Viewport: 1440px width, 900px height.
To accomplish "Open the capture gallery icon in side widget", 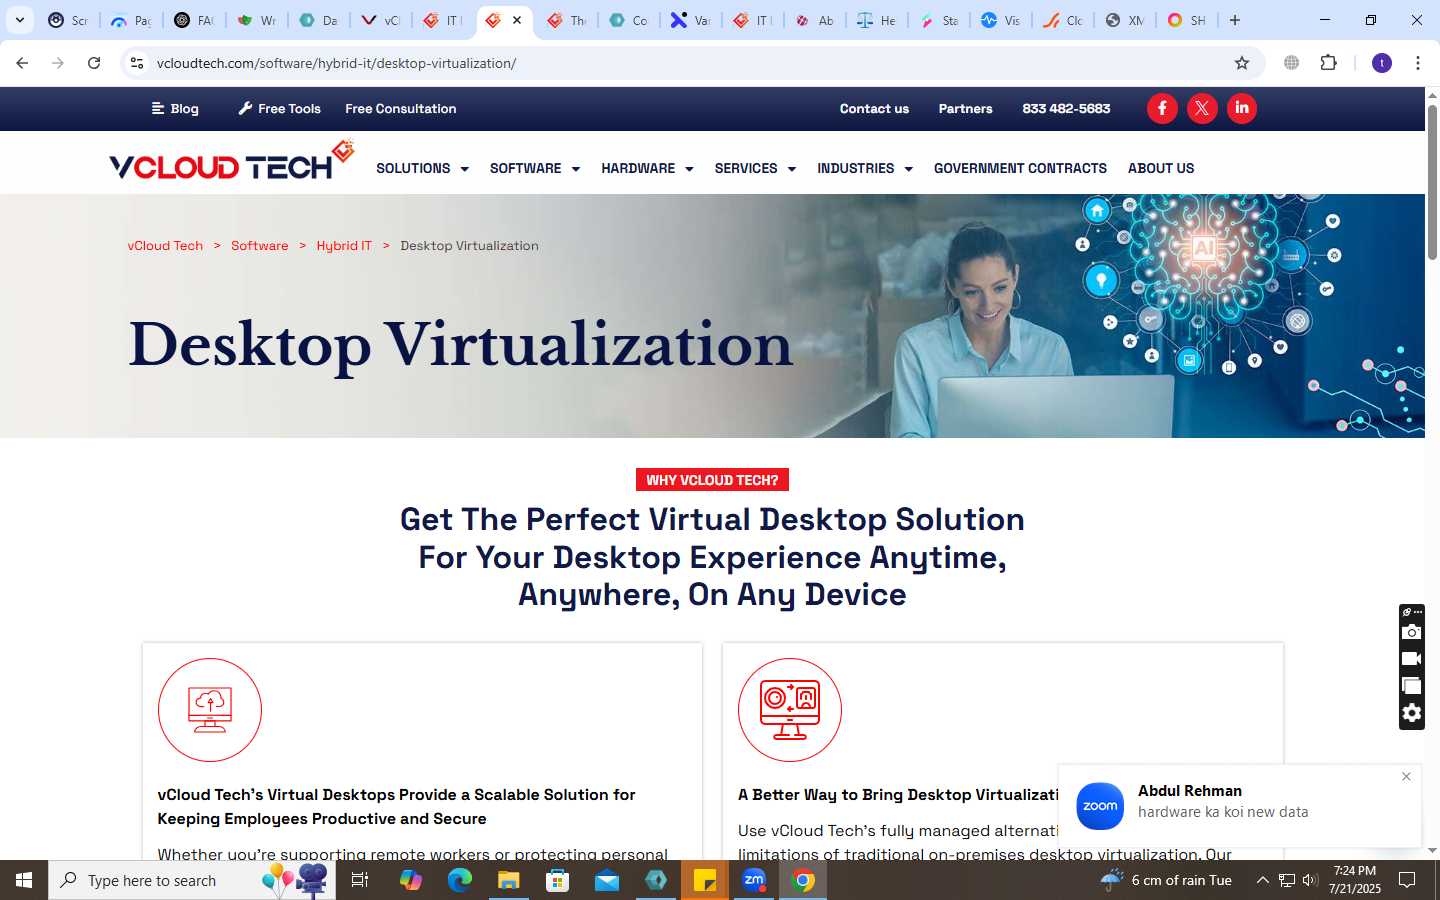I will pyautogui.click(x=1412, y=686).
